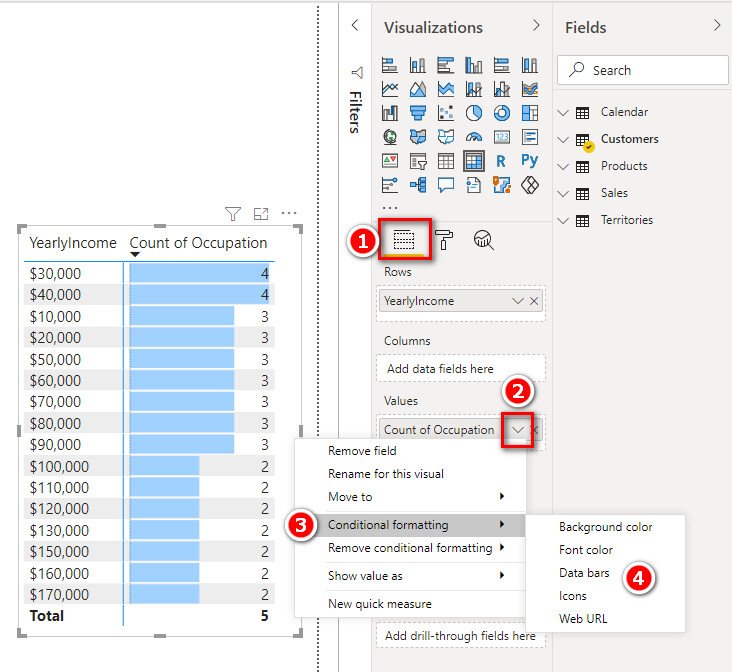The height and width of the screenshot is (672, 732).
Task: Open the visual's filter funnel icon
Action: [x=233, y=213]
